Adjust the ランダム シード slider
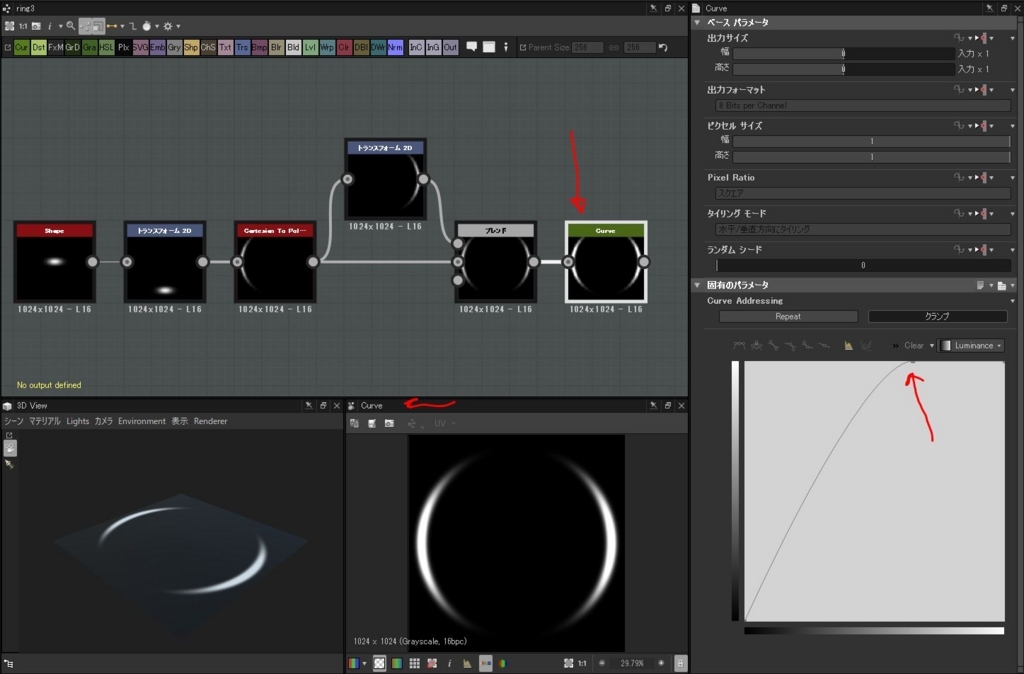Screen dimensions: 1024x674 [x=863, y=265]
